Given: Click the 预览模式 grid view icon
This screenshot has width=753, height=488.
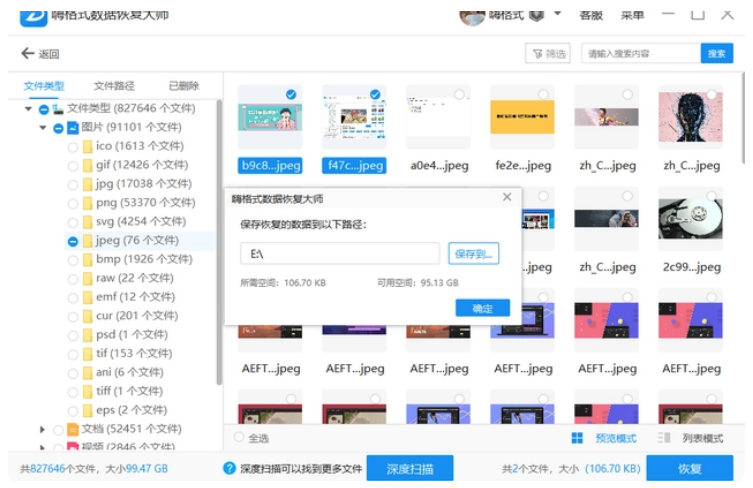Looking at the screenshot, I should pos(577,438).
